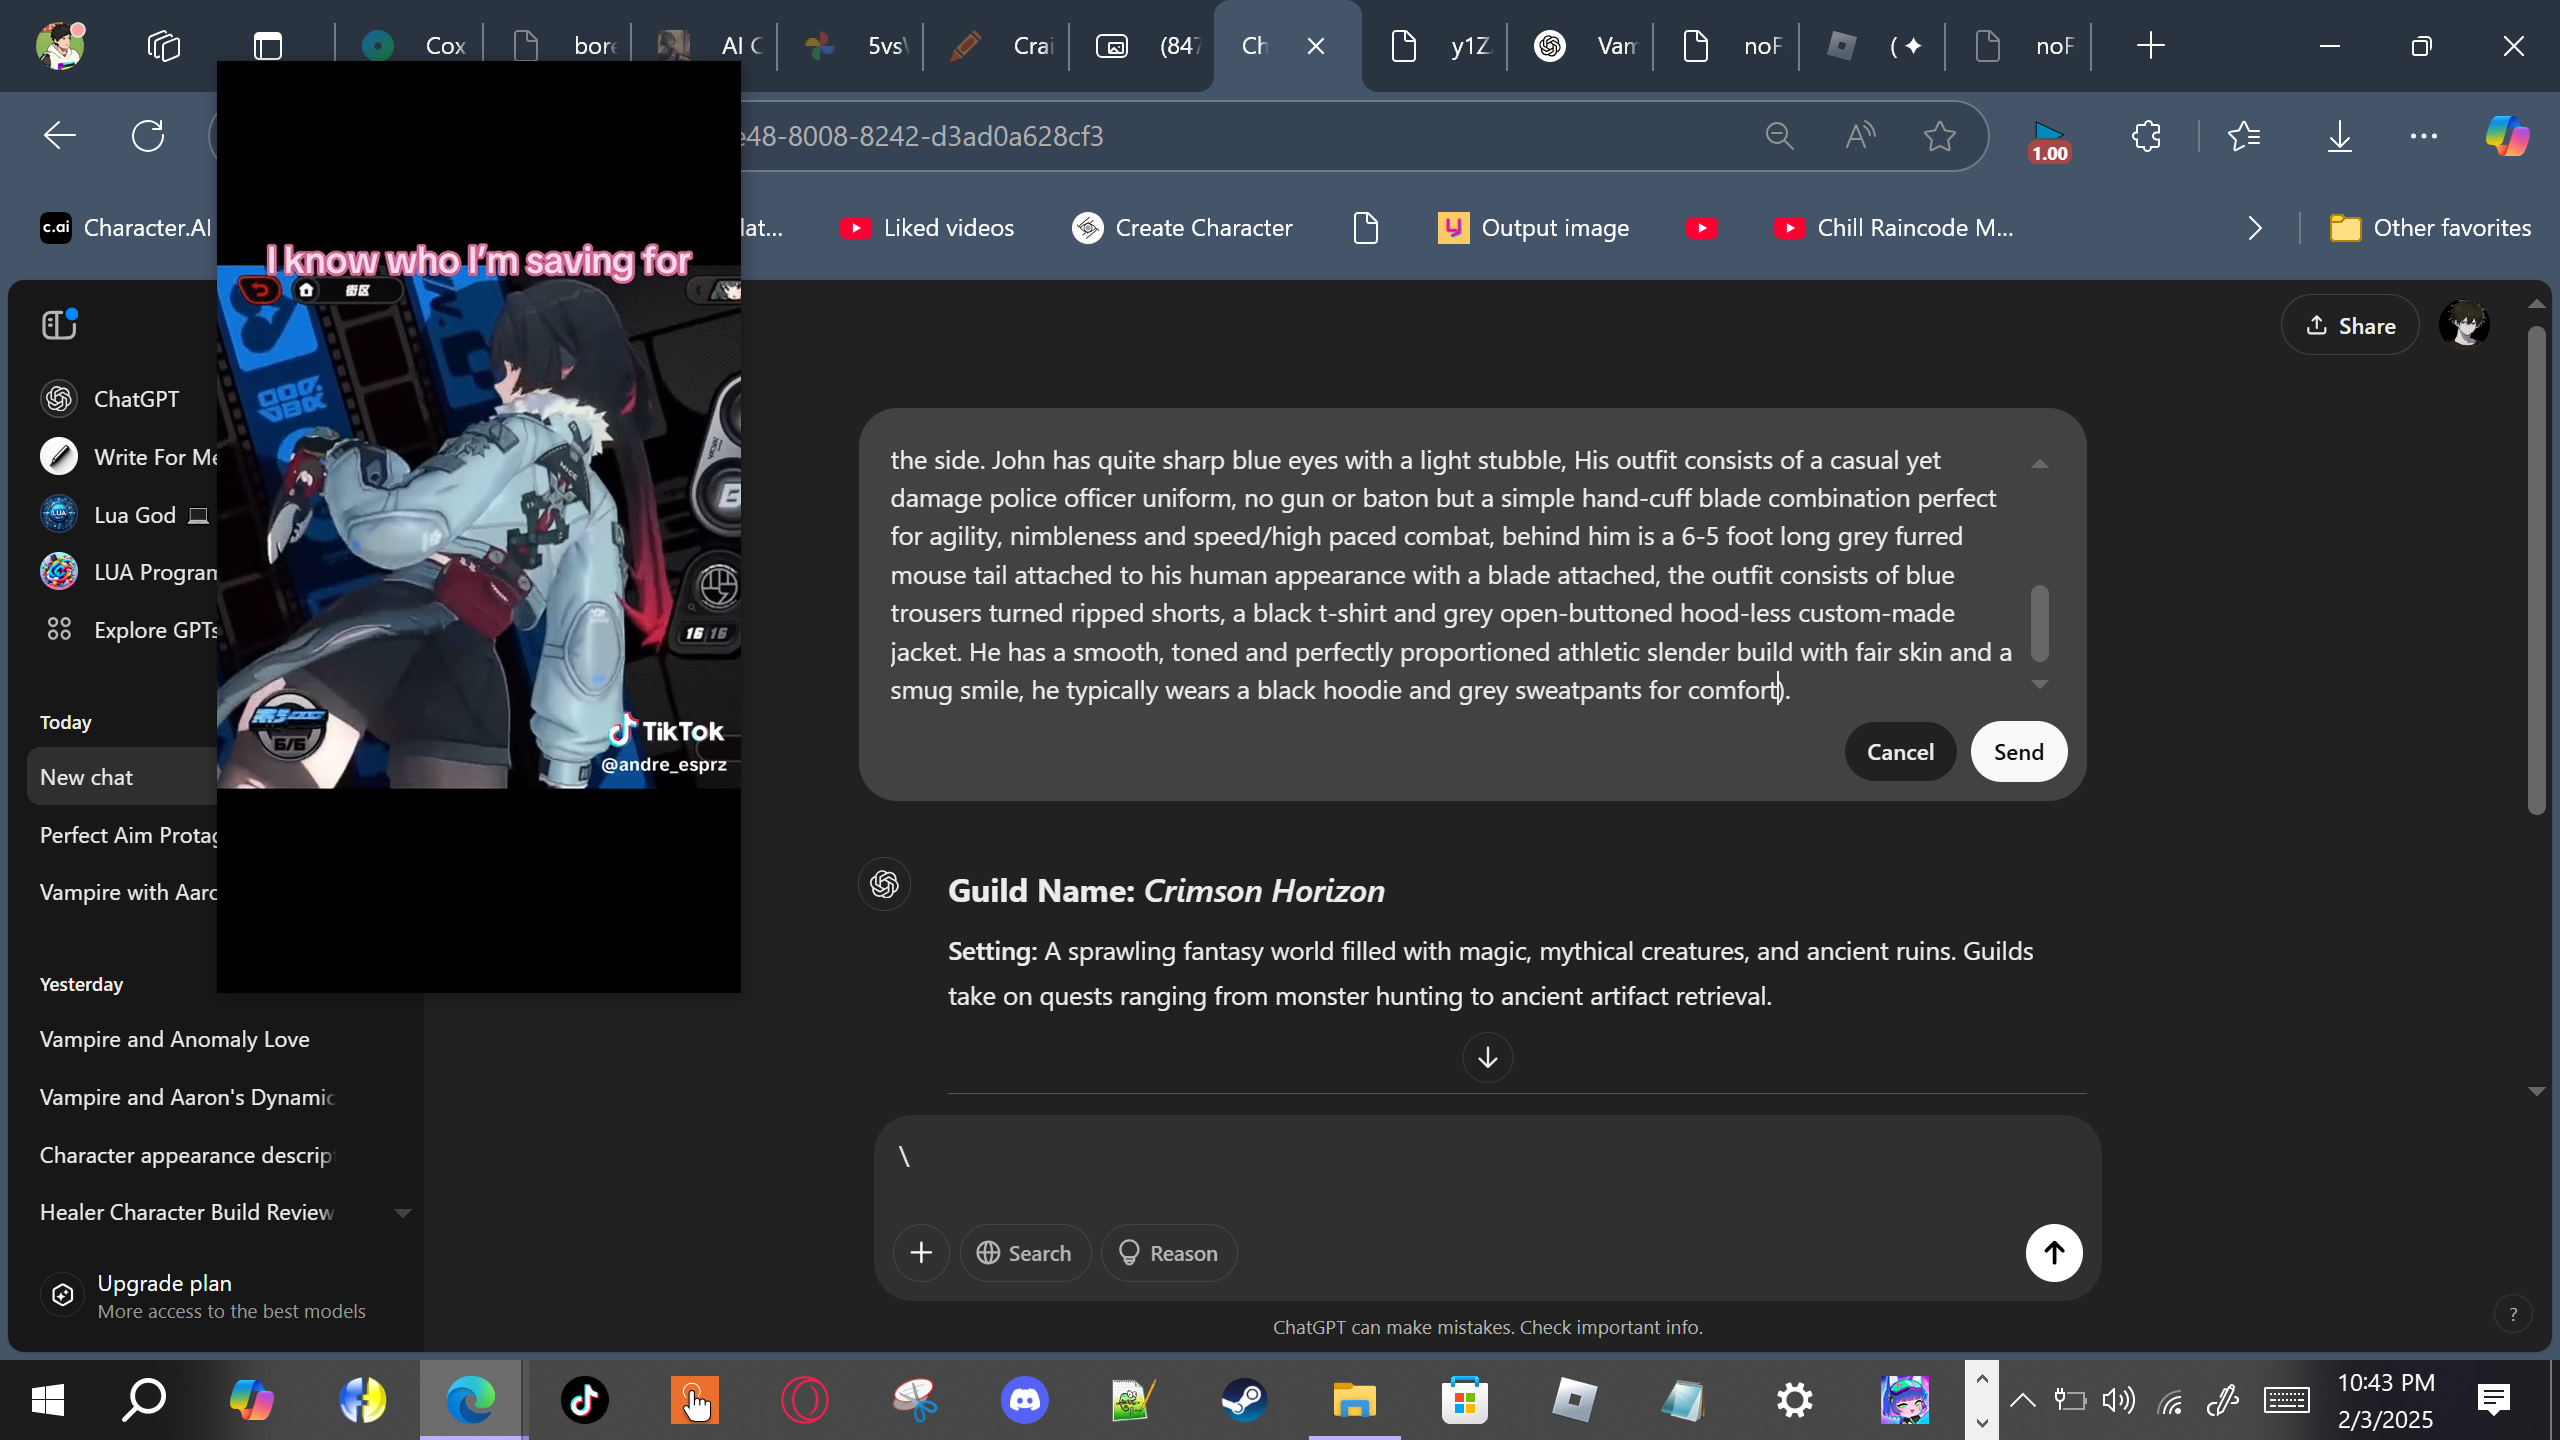Open the Extensions puzzle icon

tap(2146, 136)
